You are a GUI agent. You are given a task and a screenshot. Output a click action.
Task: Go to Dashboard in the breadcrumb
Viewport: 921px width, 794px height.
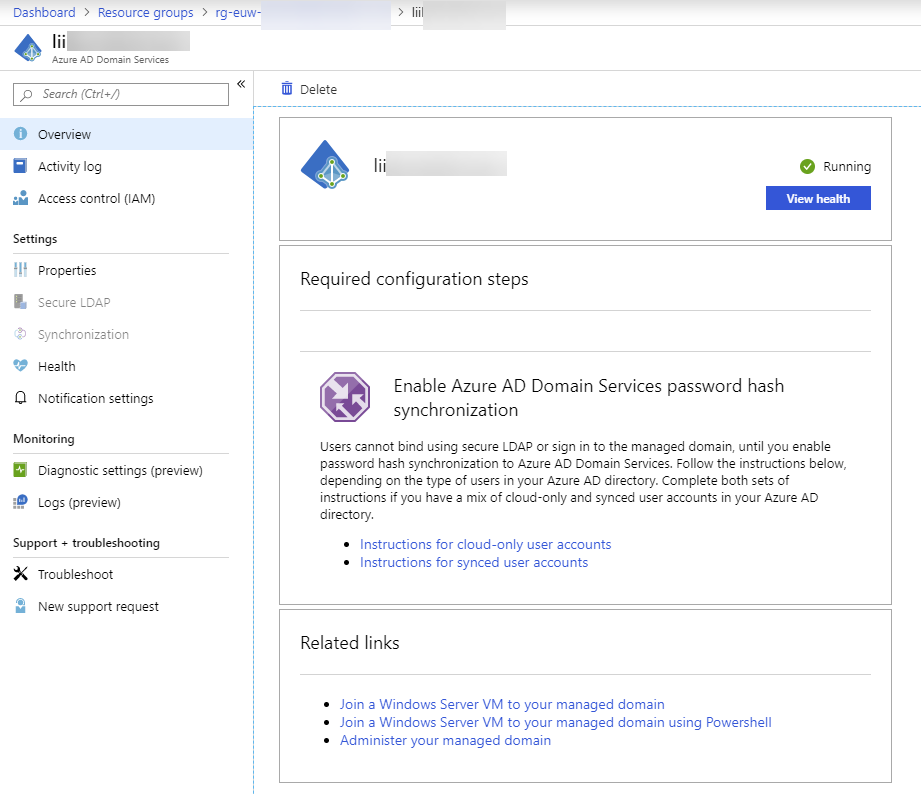click(x=44, y=12)
